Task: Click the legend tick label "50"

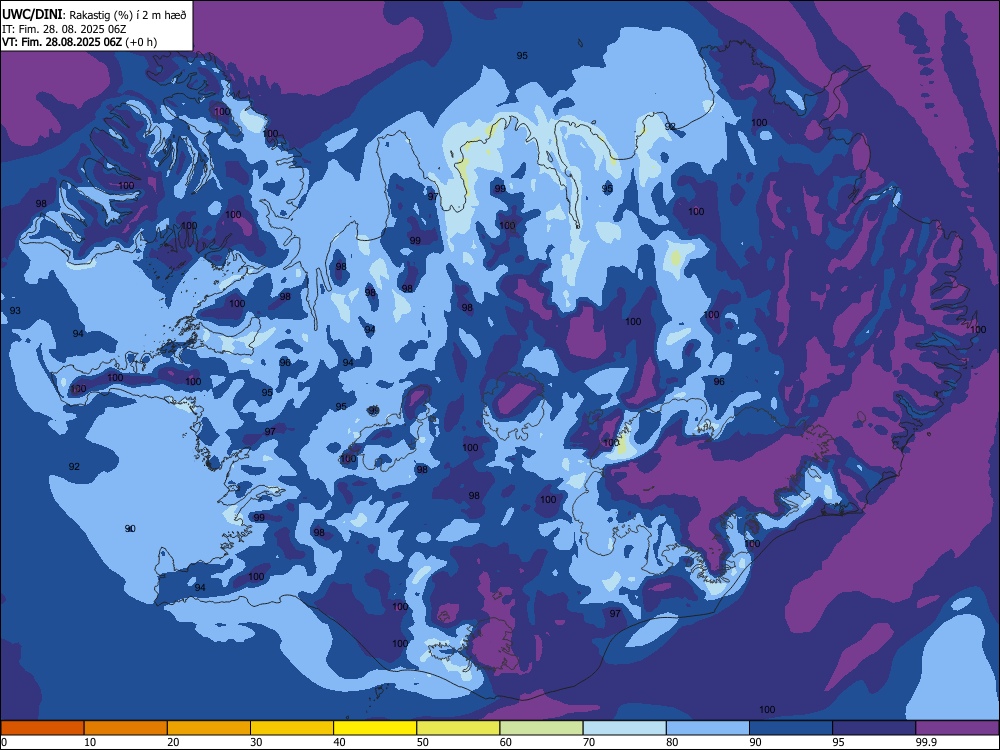Action: pos(423,742)
